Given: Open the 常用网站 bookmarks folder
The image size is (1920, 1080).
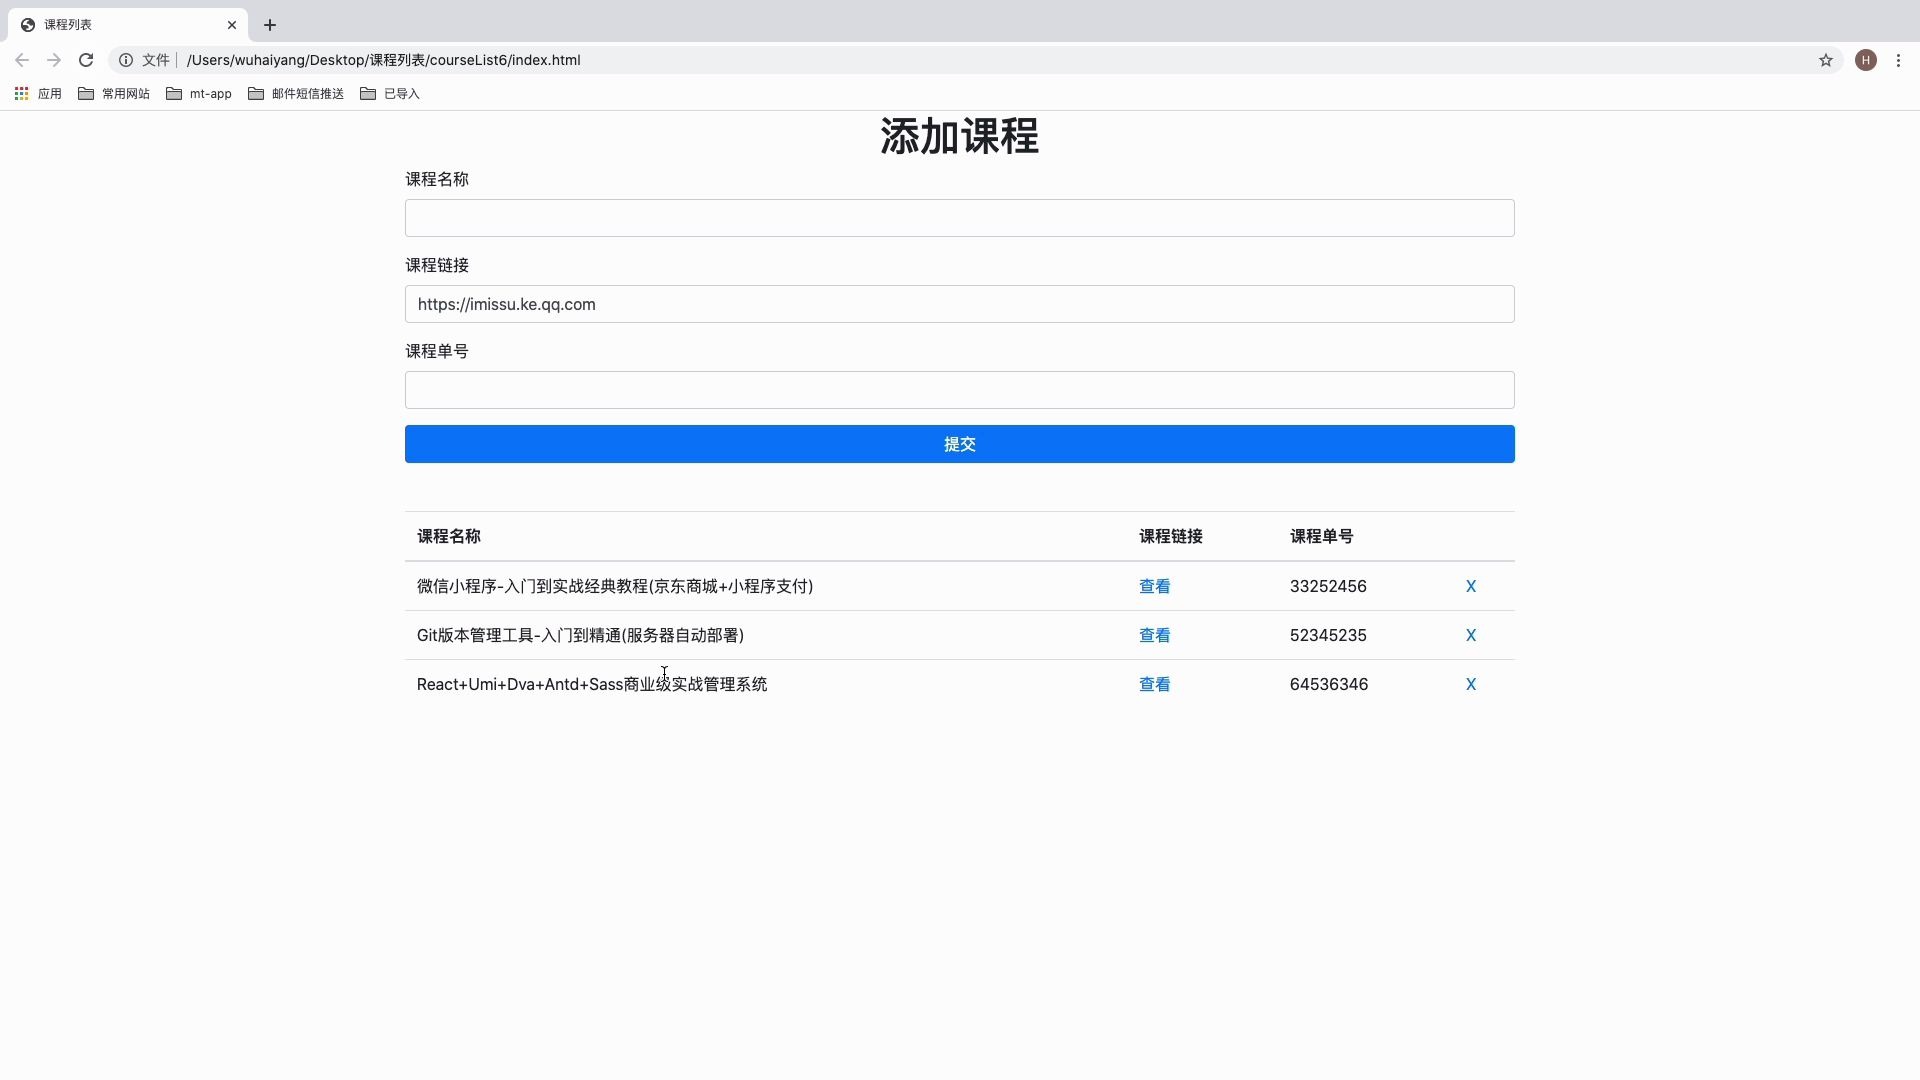Looking at the screenshot, I should 113,93.
